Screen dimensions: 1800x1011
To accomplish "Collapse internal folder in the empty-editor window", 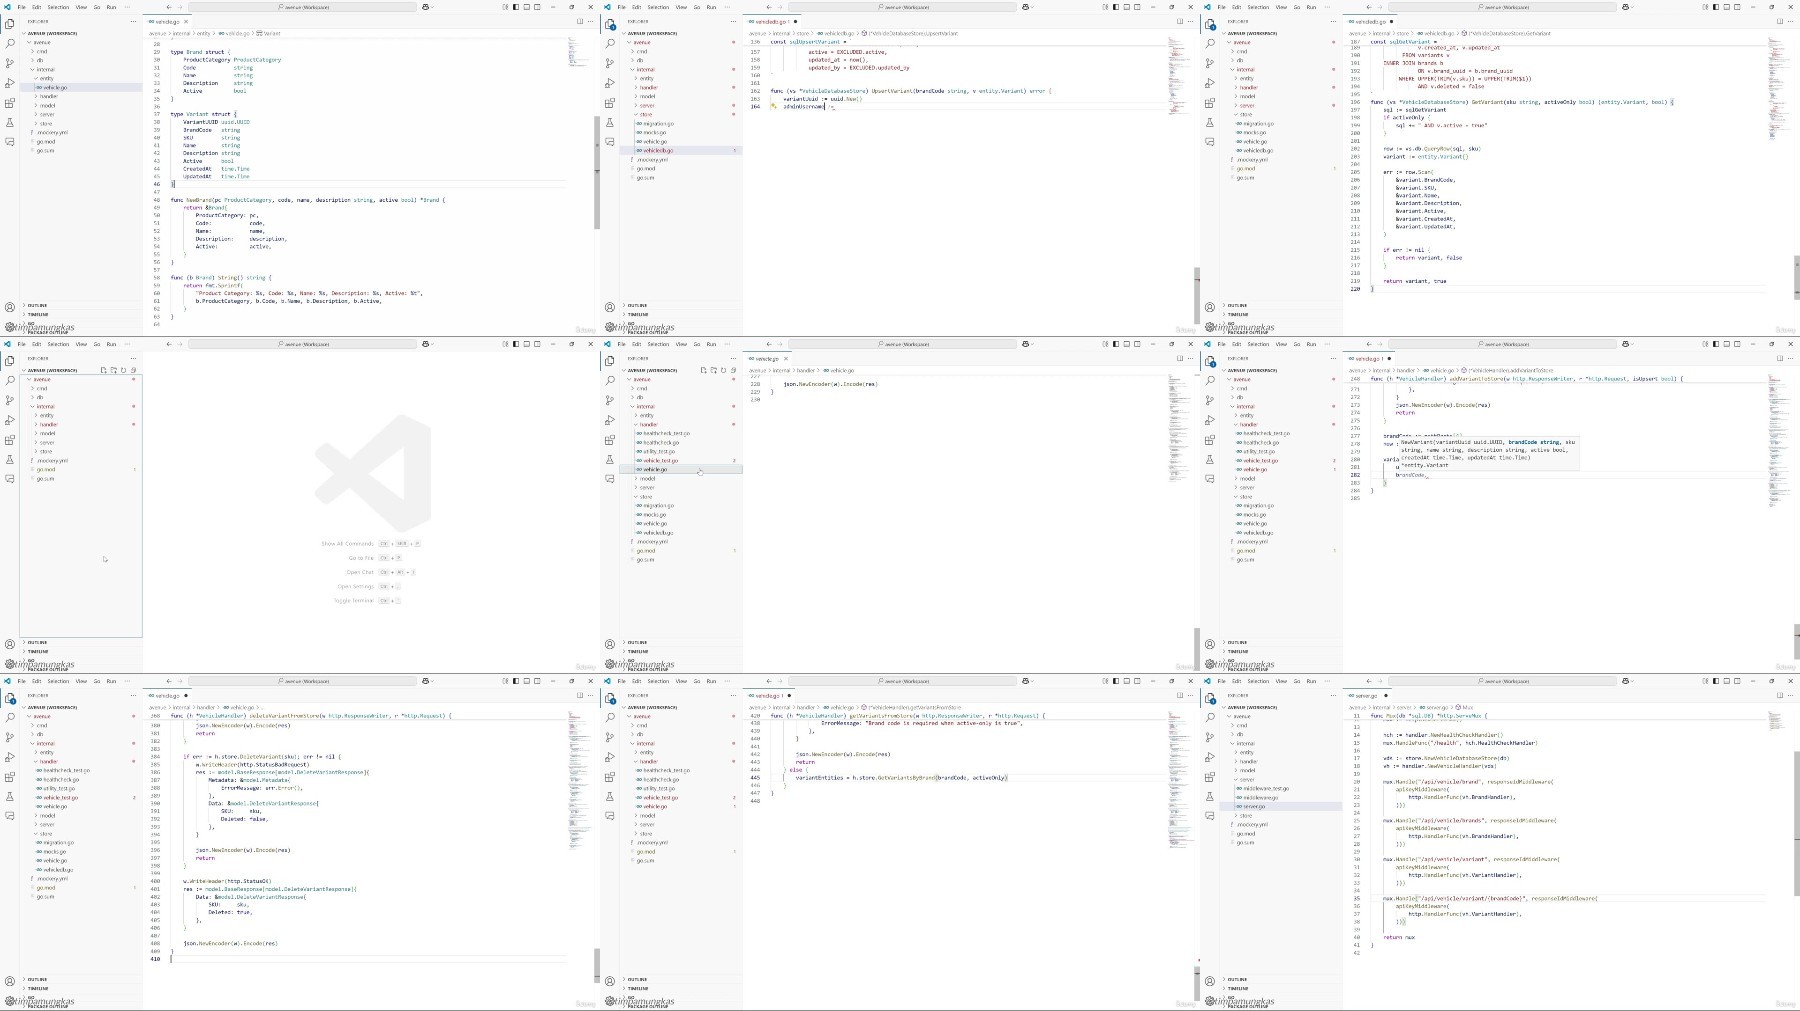I will tap(80, 406).
